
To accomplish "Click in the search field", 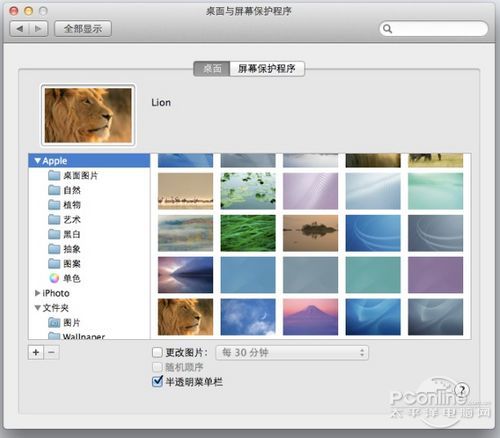I will click(x=434, y=29).
